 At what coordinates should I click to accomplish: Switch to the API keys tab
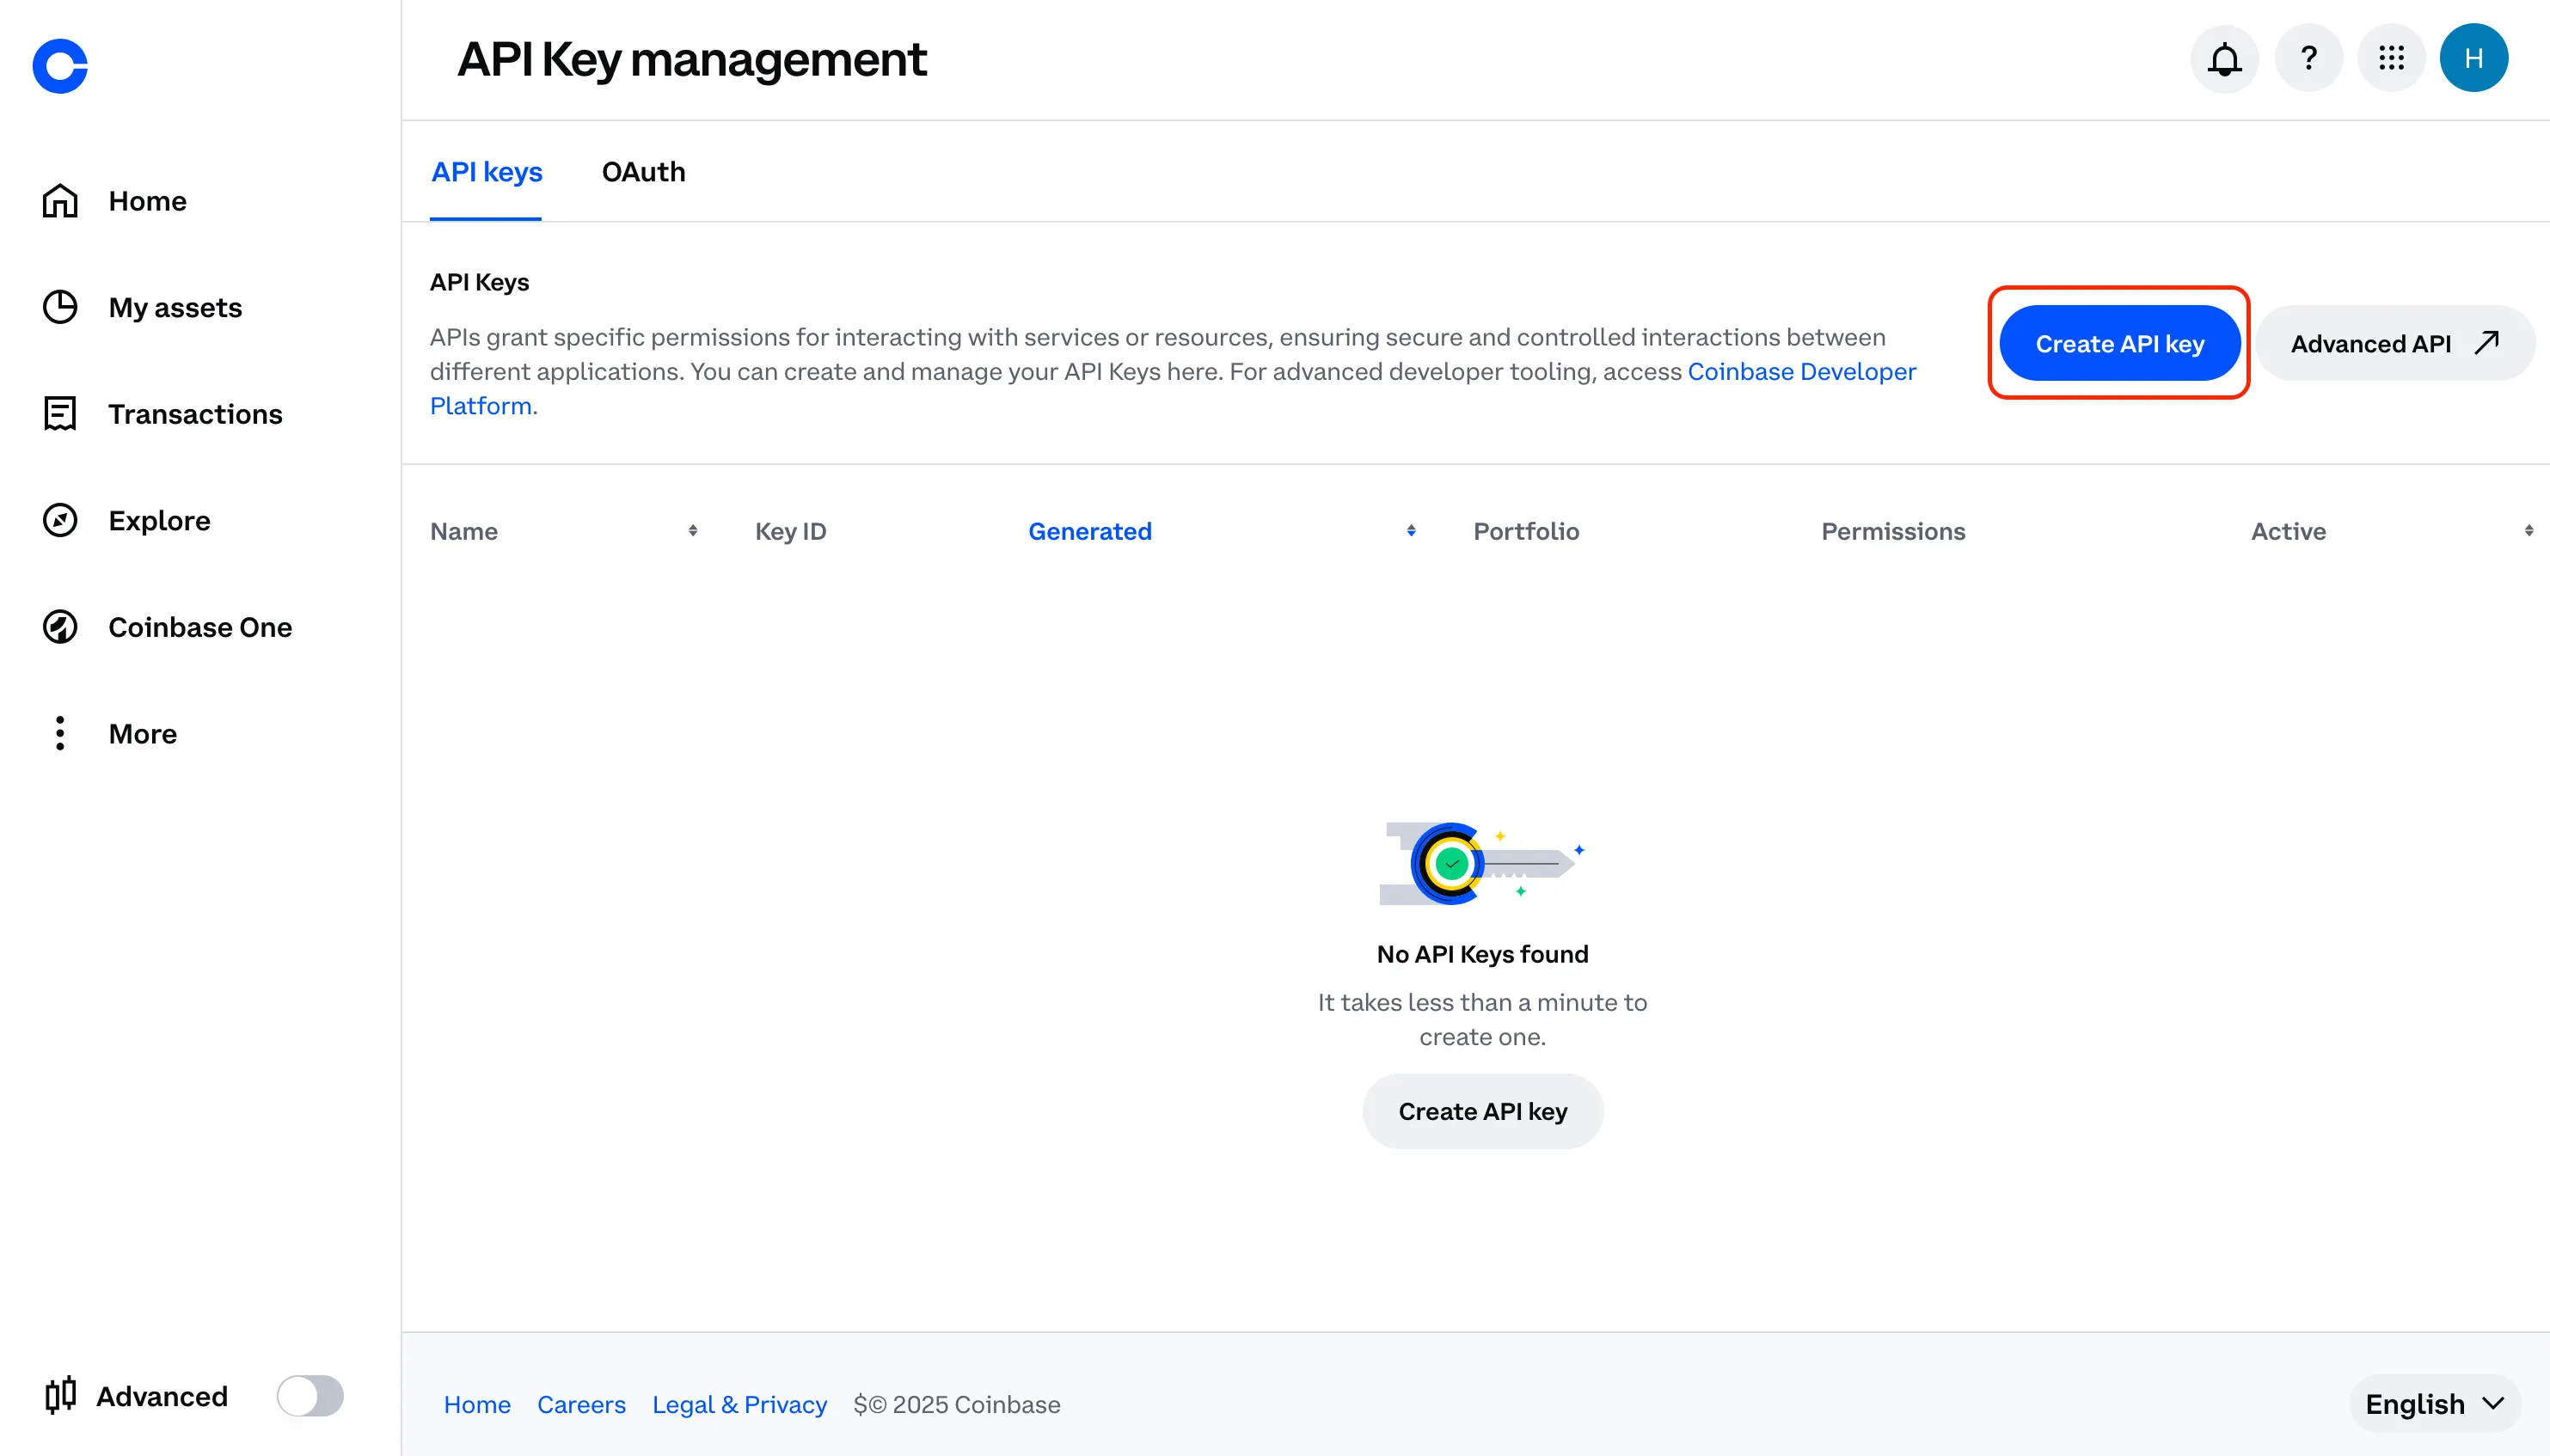coord(486,172)
